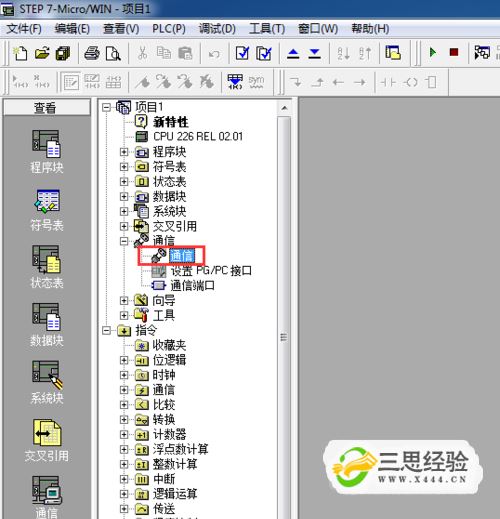Click the Upload from PLC arrow icon
This screenshot has width=500, height=519.
click(293, 53)
